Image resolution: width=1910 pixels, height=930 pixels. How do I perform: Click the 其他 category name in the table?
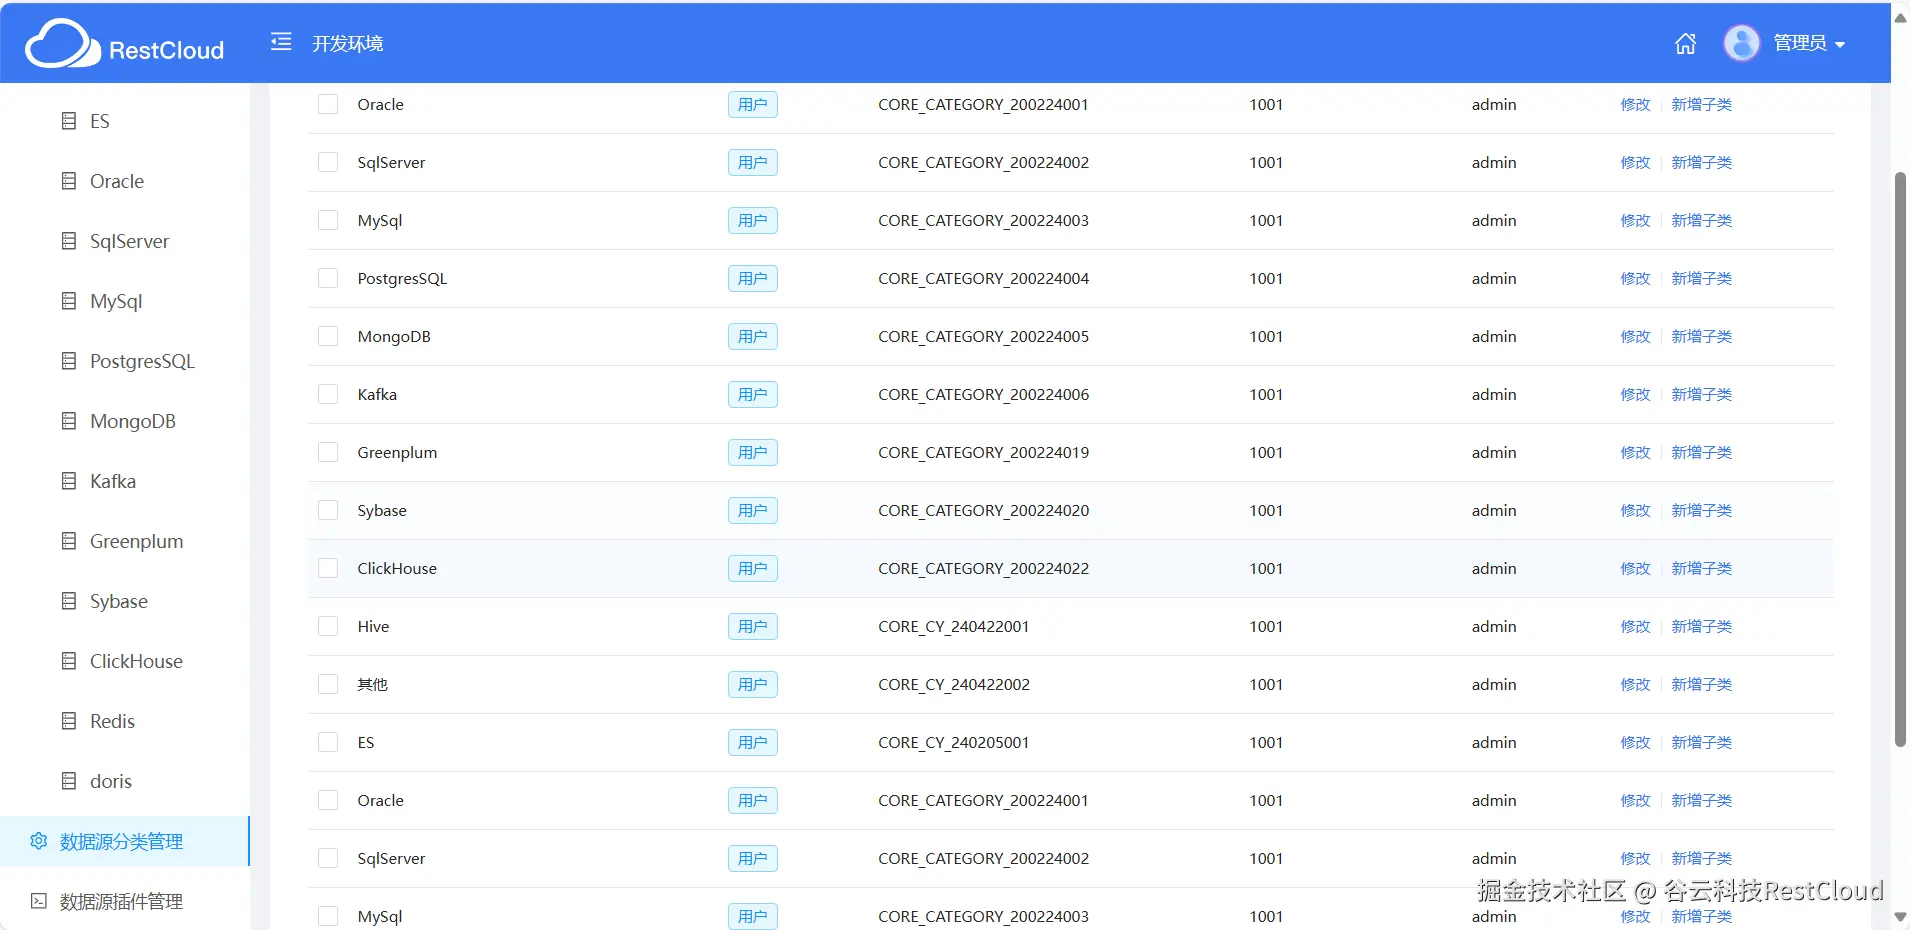372,684
